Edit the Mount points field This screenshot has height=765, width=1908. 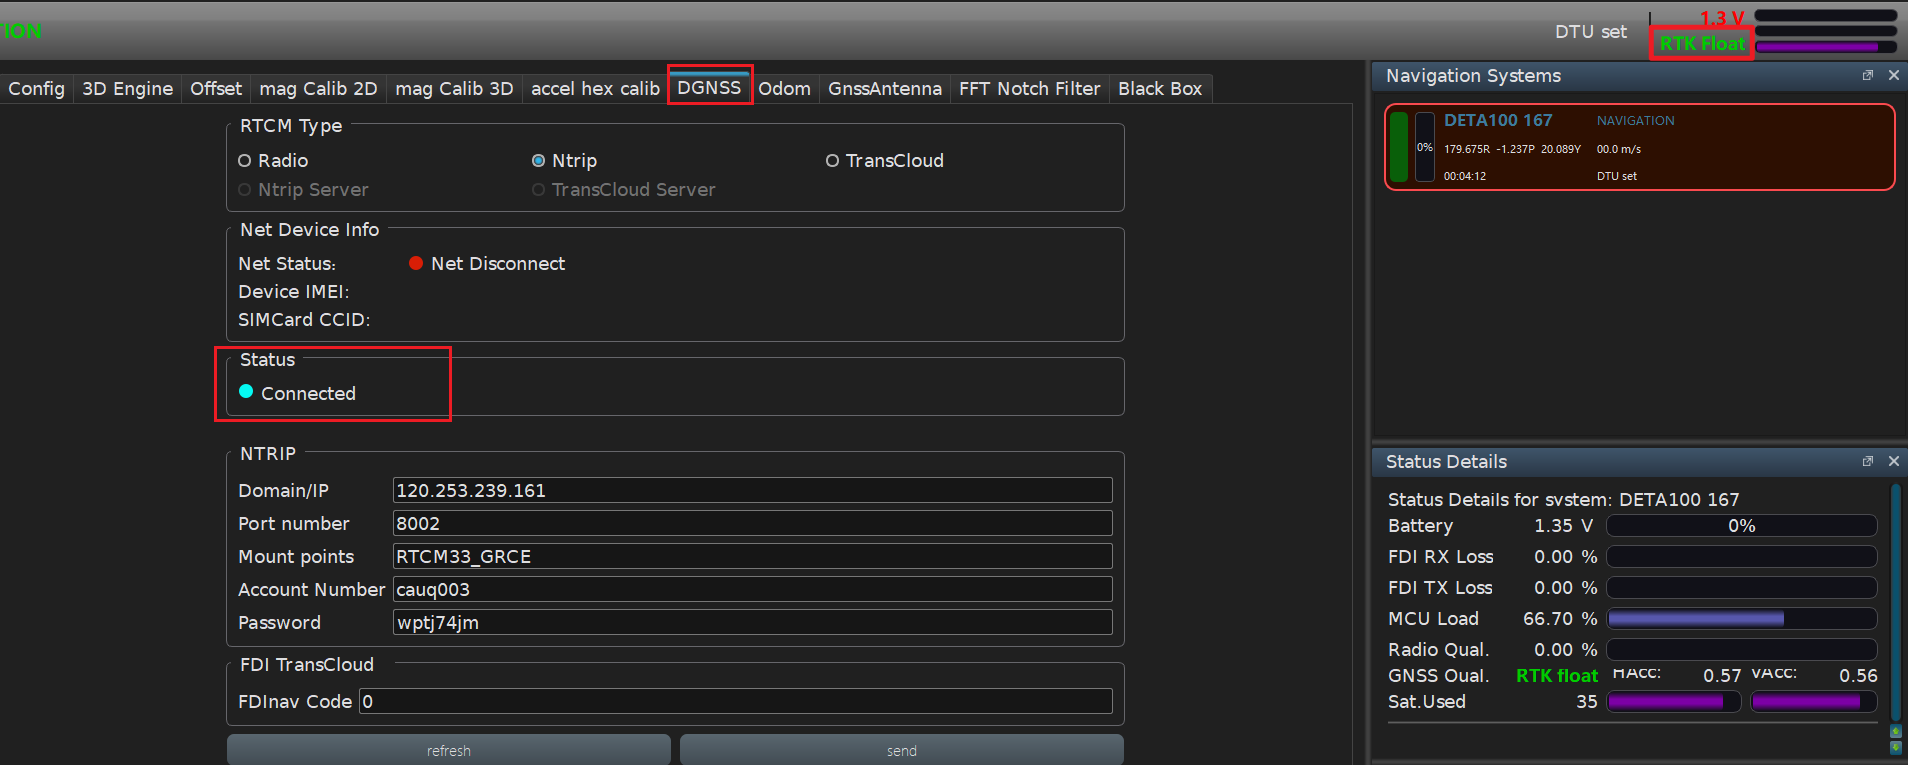pos(752,556)
